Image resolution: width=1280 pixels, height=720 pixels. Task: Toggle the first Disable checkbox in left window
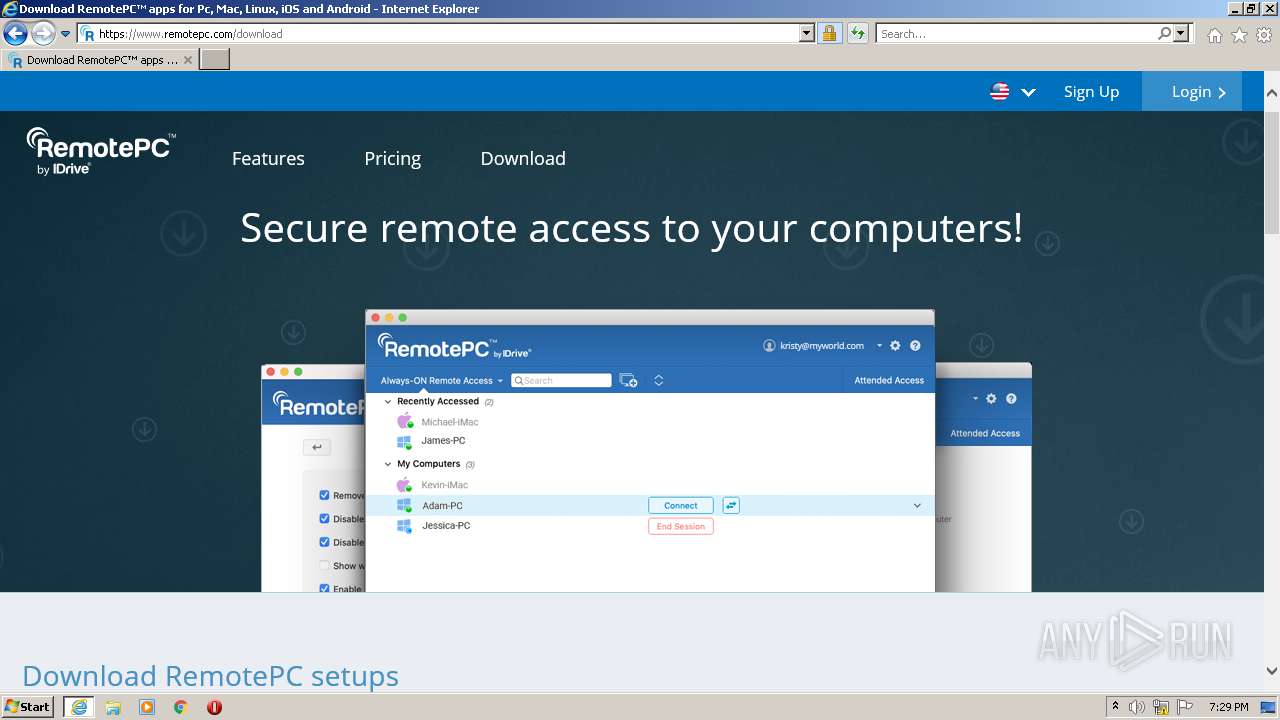coord(324,519)
